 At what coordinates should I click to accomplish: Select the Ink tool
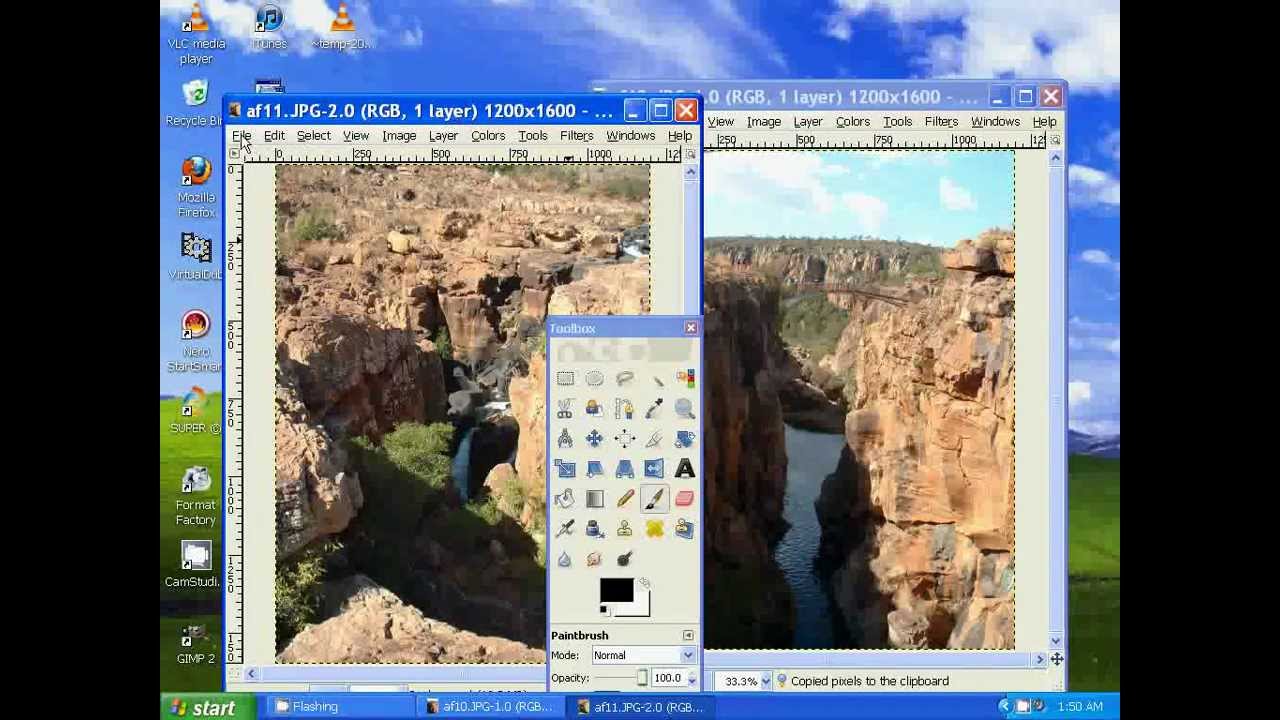pyautogui.click(x=595, y=529)
